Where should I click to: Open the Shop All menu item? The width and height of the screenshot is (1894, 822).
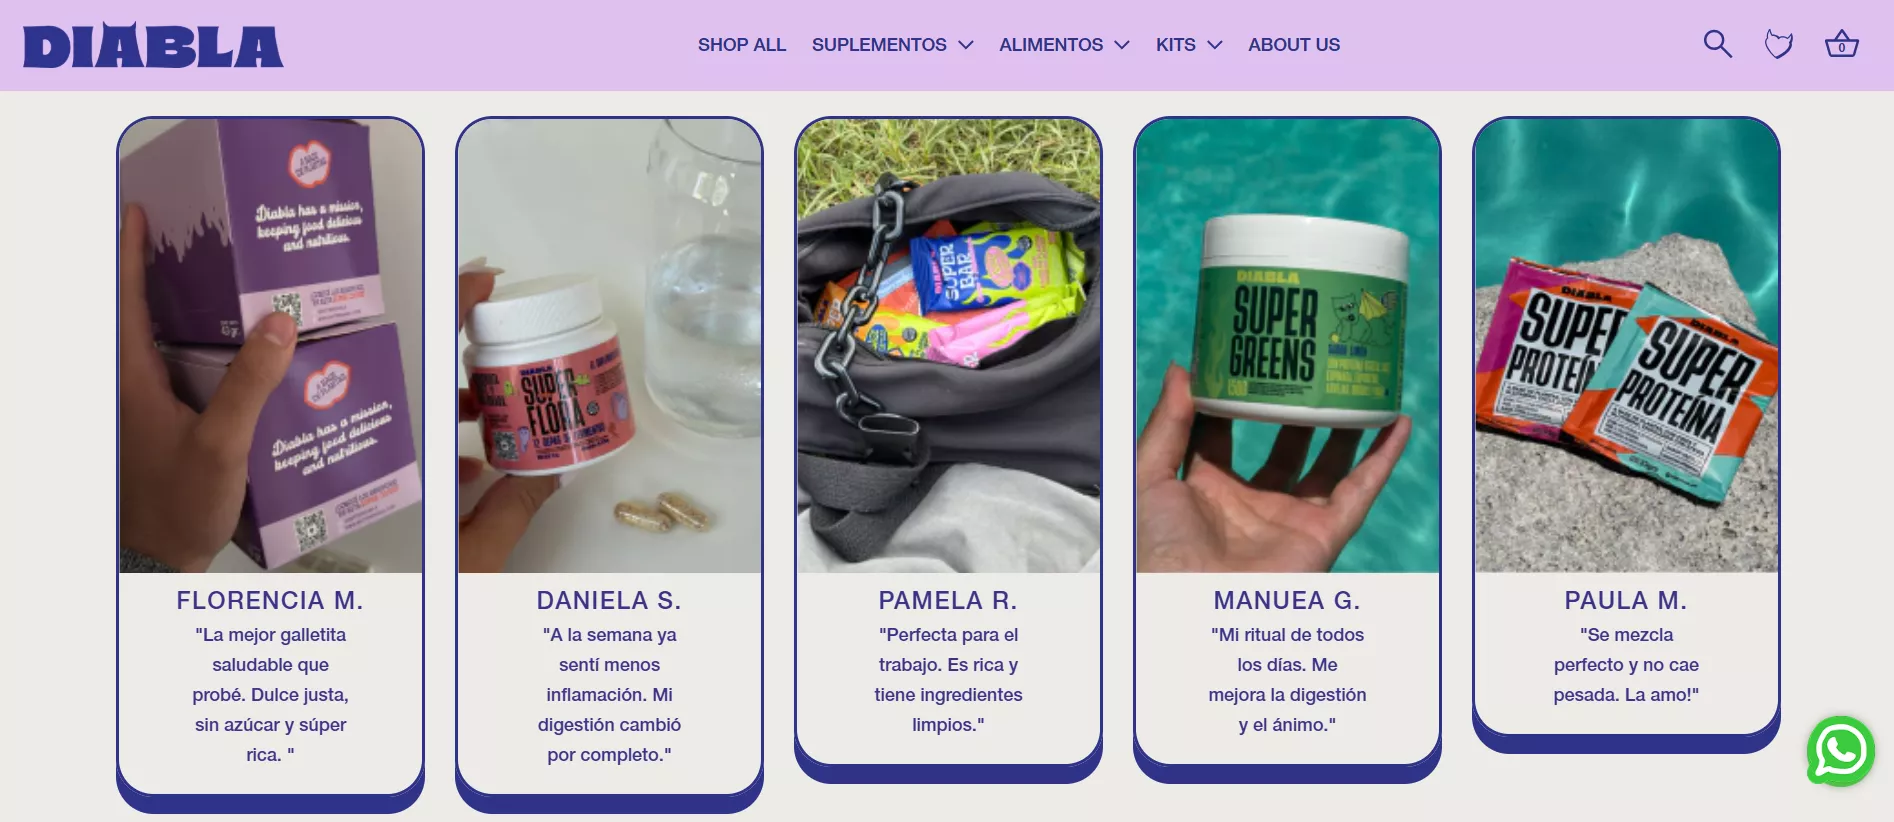tap(742, 45)
